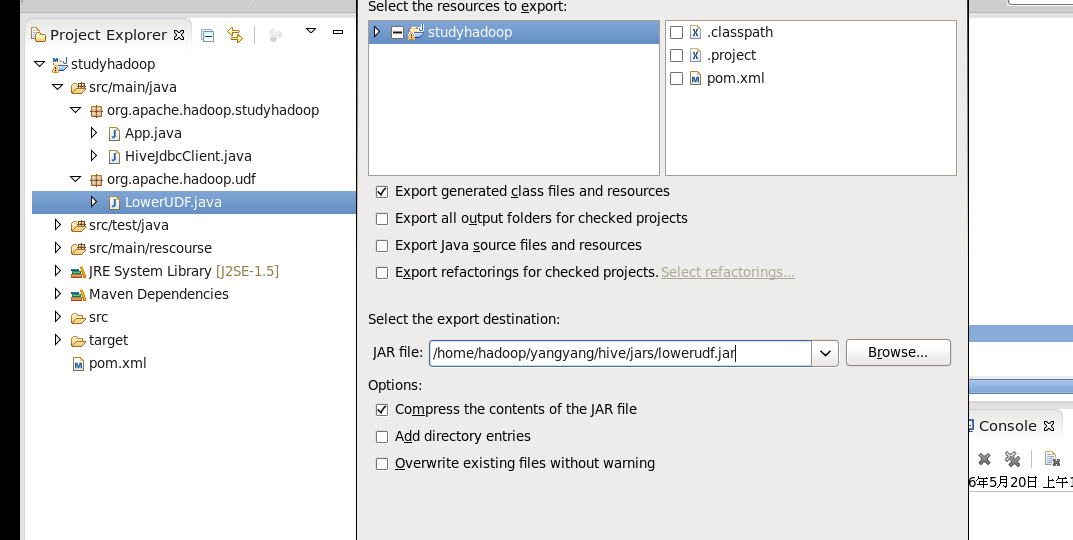Click .project file icon in export list
This screenshot has width=1073, height=540.
[x=695, y=55]
